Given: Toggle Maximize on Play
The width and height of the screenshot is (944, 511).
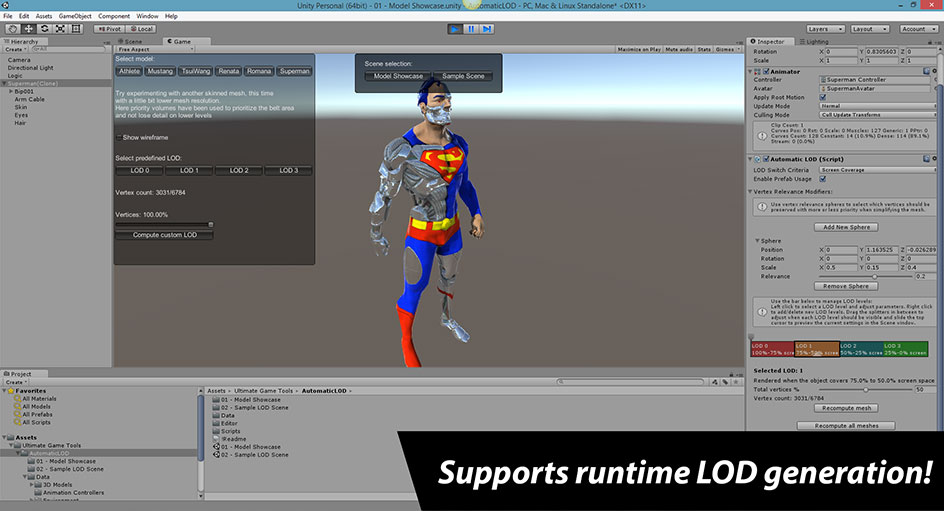Looking at the screenshot, I should click(x=639, y=49).
